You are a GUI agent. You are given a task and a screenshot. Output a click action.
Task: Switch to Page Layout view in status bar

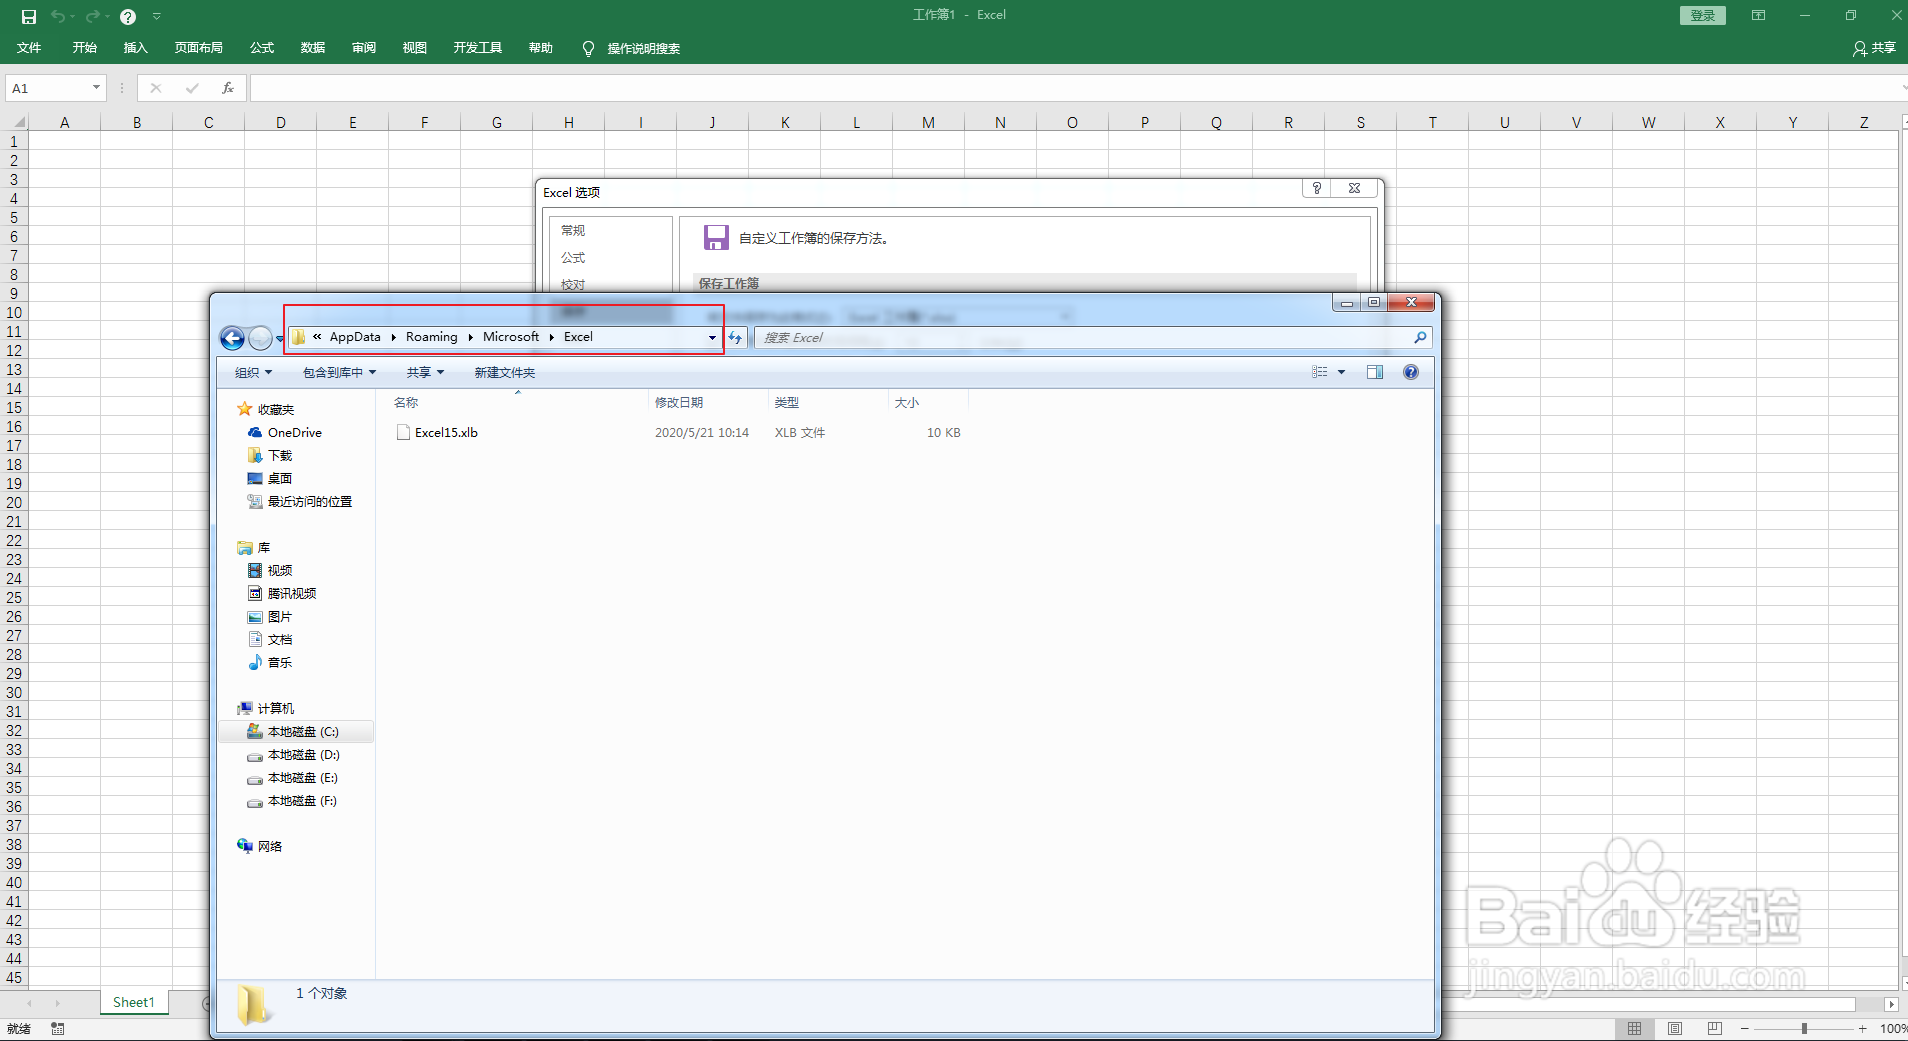(1675, 1028)
